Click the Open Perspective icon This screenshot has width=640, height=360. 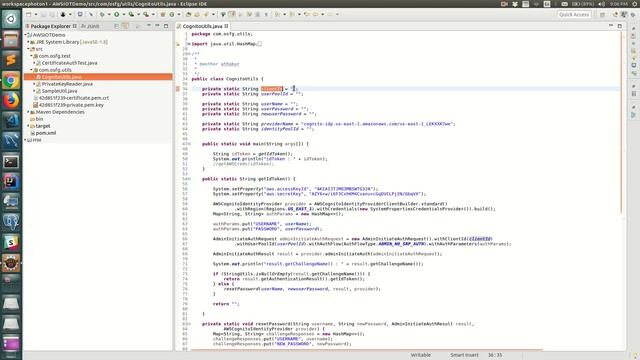click(x=602, y=14)
